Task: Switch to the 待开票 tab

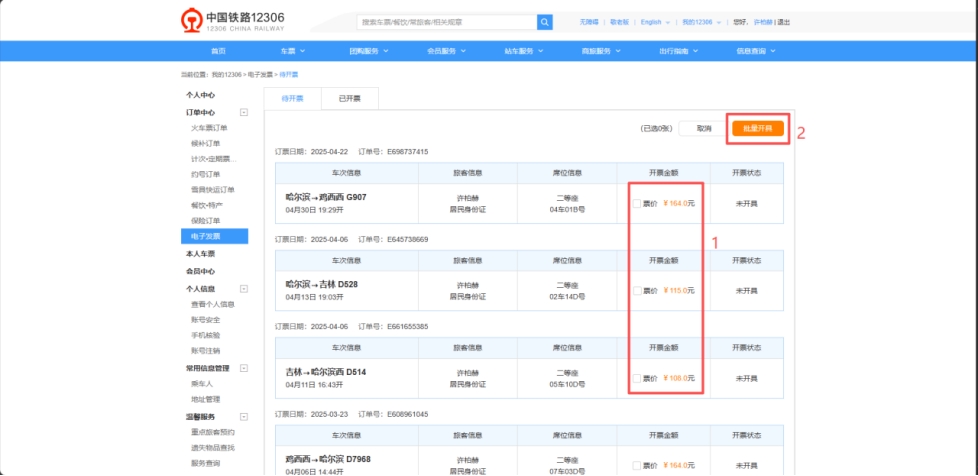Action: pos(293,99)
